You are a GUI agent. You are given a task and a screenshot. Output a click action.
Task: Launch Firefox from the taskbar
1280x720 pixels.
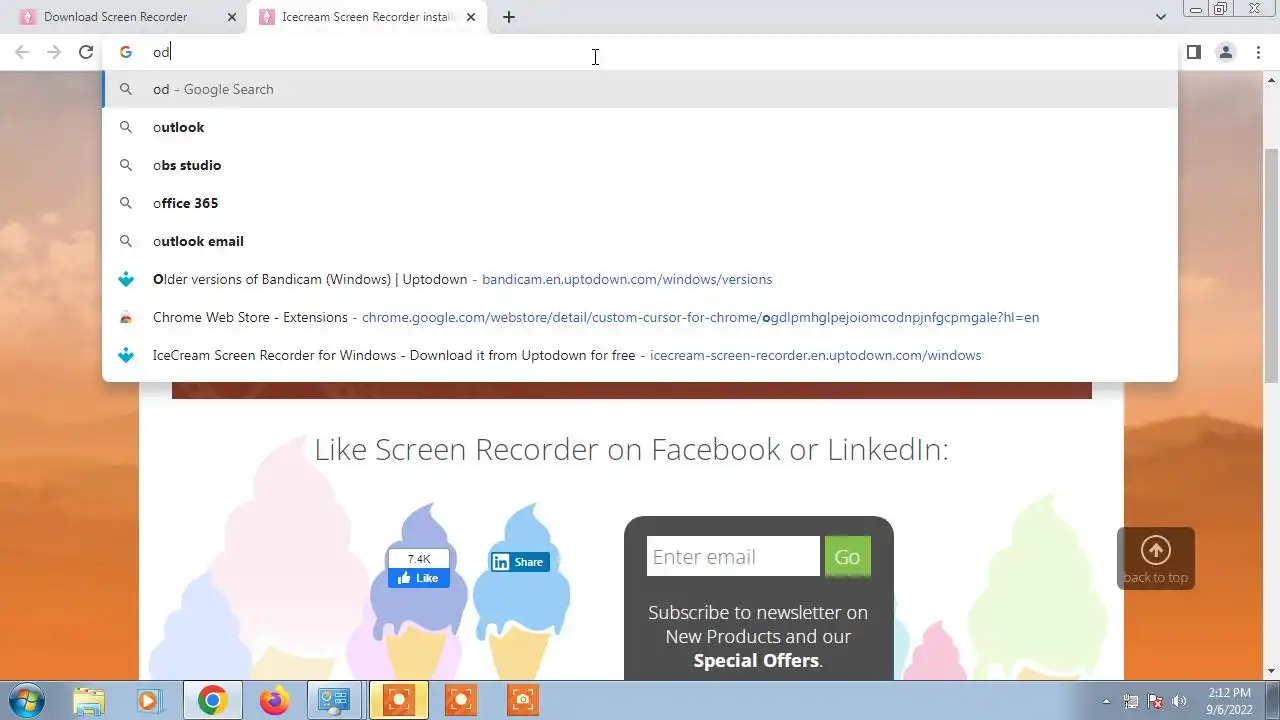click(273, 700)
